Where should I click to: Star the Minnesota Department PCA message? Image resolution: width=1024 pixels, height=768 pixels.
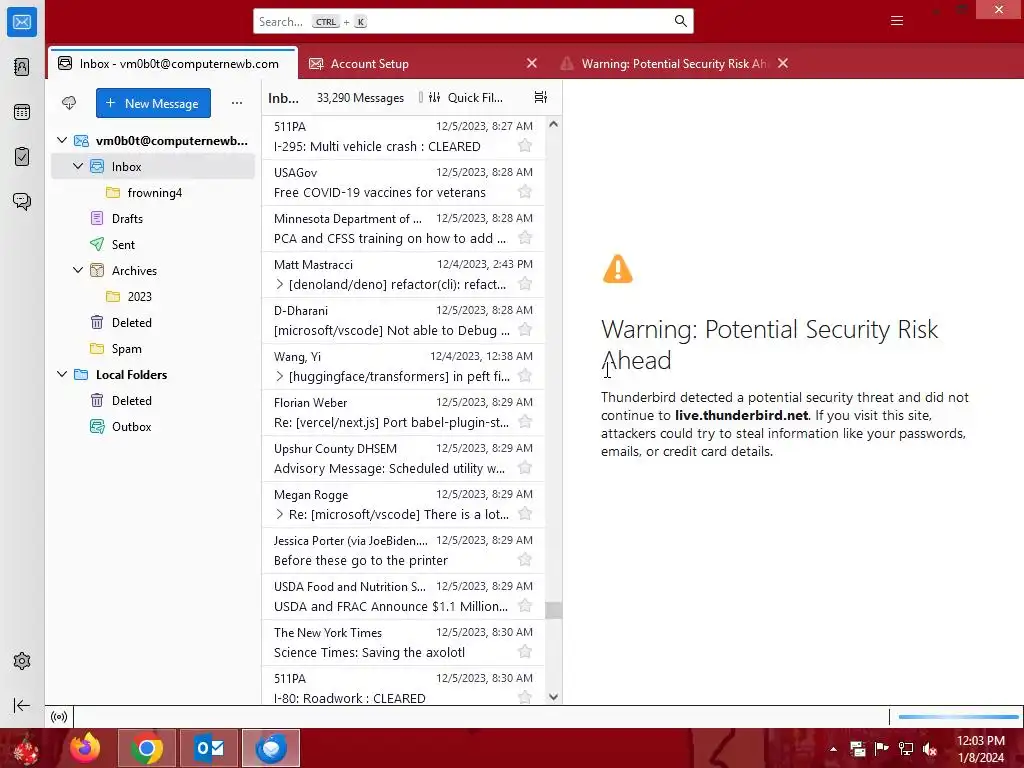pos(524,238)
